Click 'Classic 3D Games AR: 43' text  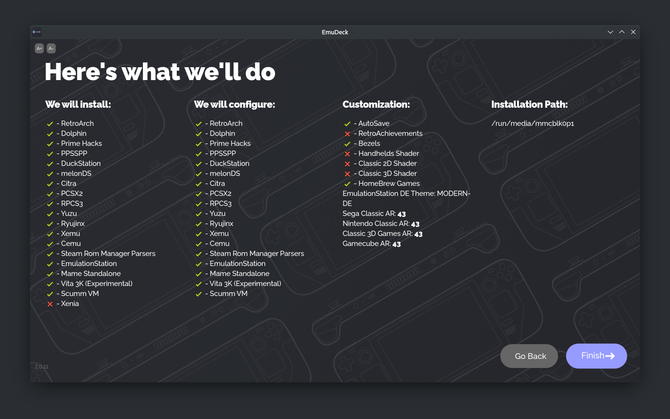382,234
